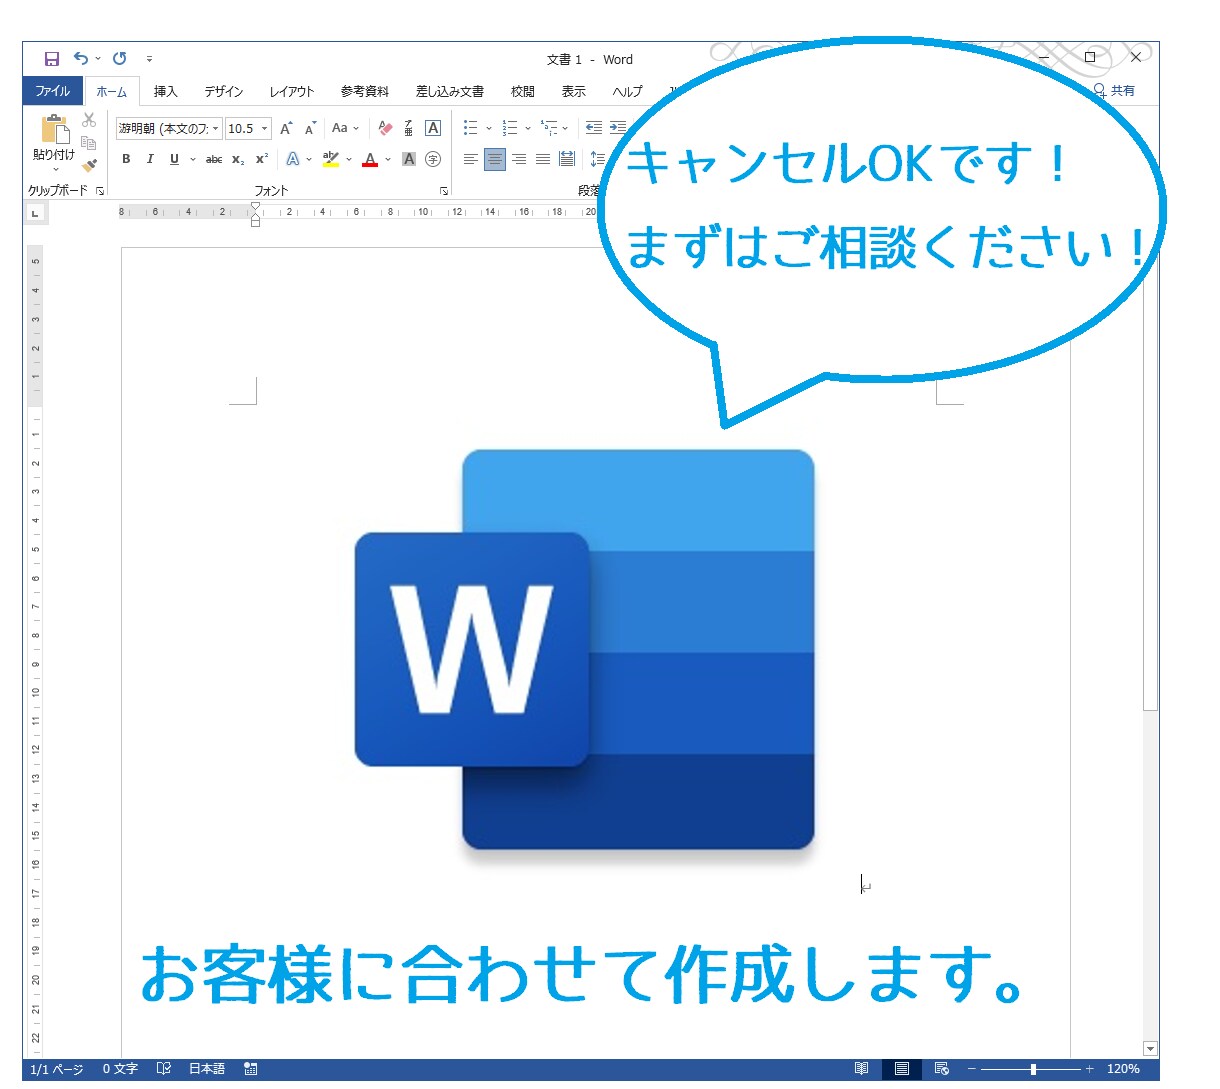The image size is (1220, 1089).
Task: Toggle italic formatting
Action: pyautogui.click(x=150, y=159)
